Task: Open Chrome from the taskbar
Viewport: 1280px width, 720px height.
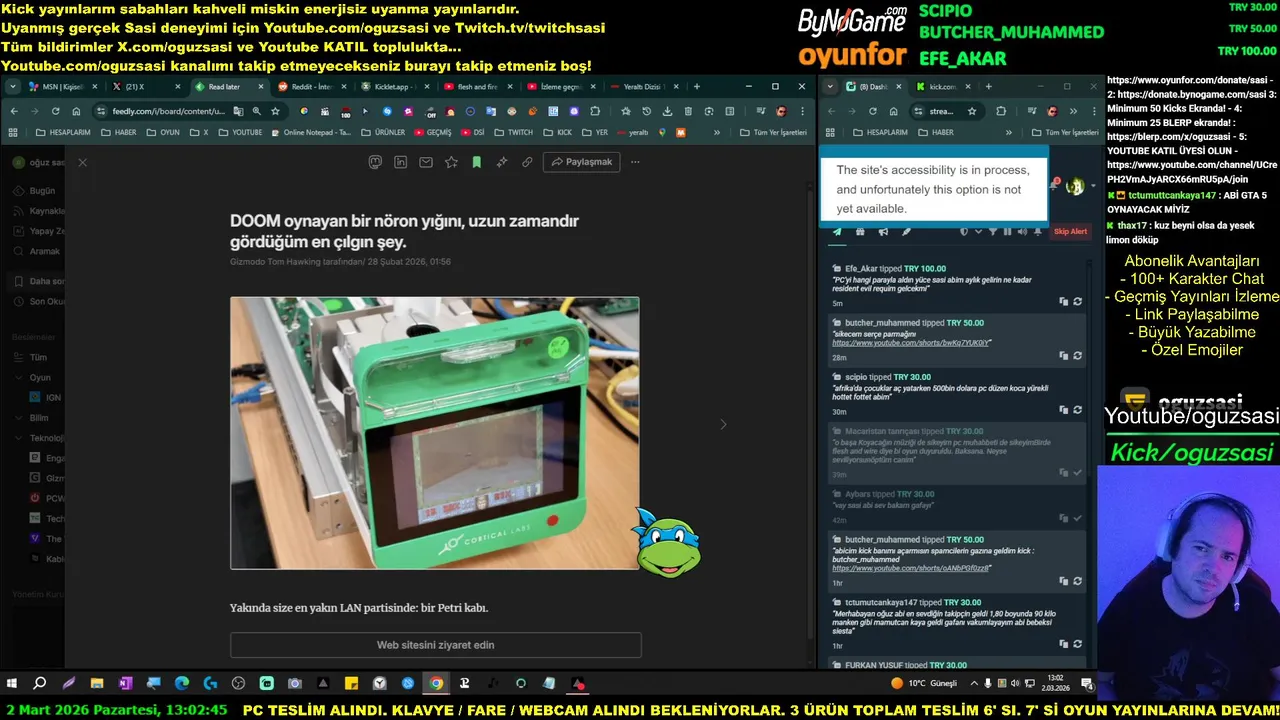Action: point(436,684)
